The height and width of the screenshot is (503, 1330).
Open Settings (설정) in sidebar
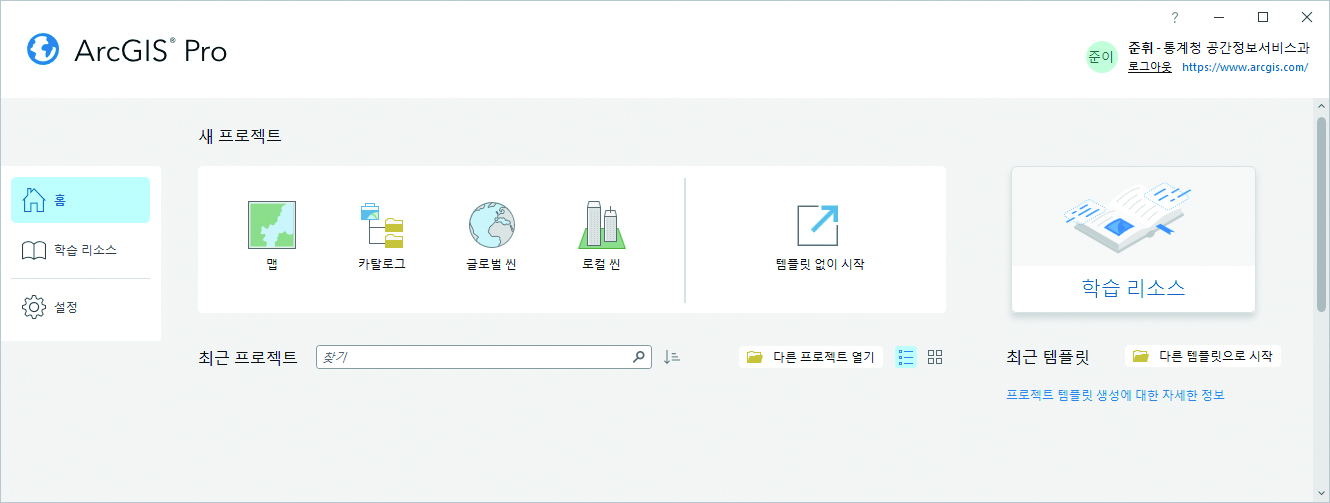pyautogui.click(x=81, y=307)
